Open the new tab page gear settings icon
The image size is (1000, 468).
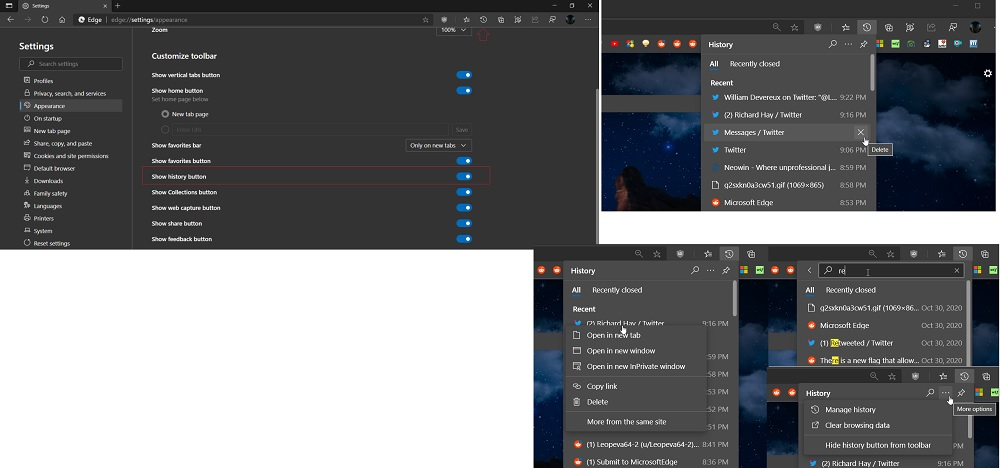(988, 73)
